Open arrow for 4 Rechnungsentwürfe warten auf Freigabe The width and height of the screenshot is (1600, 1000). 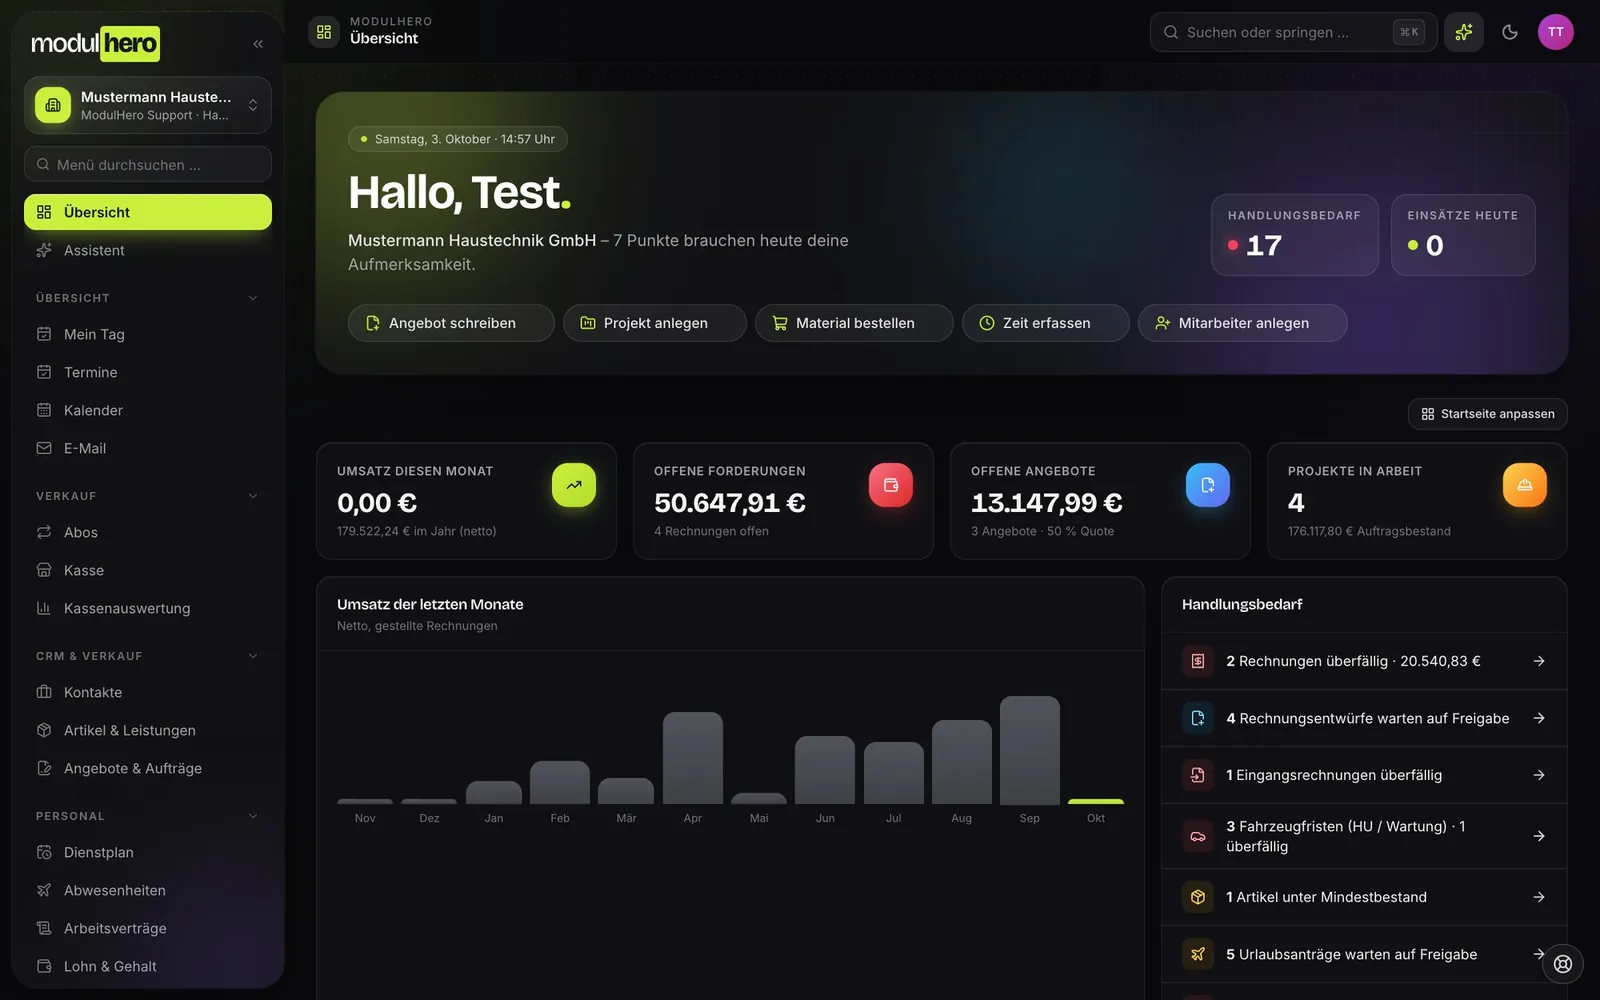pos(1539,718)
